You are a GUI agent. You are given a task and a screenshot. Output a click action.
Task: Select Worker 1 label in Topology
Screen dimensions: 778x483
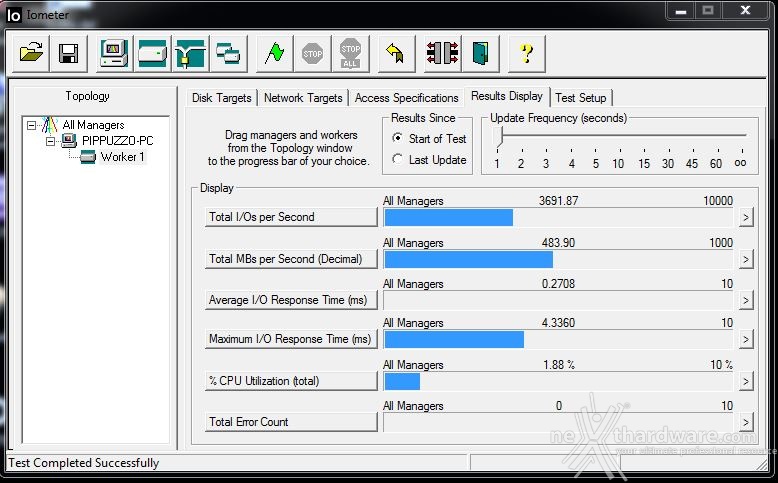point(123,157)
